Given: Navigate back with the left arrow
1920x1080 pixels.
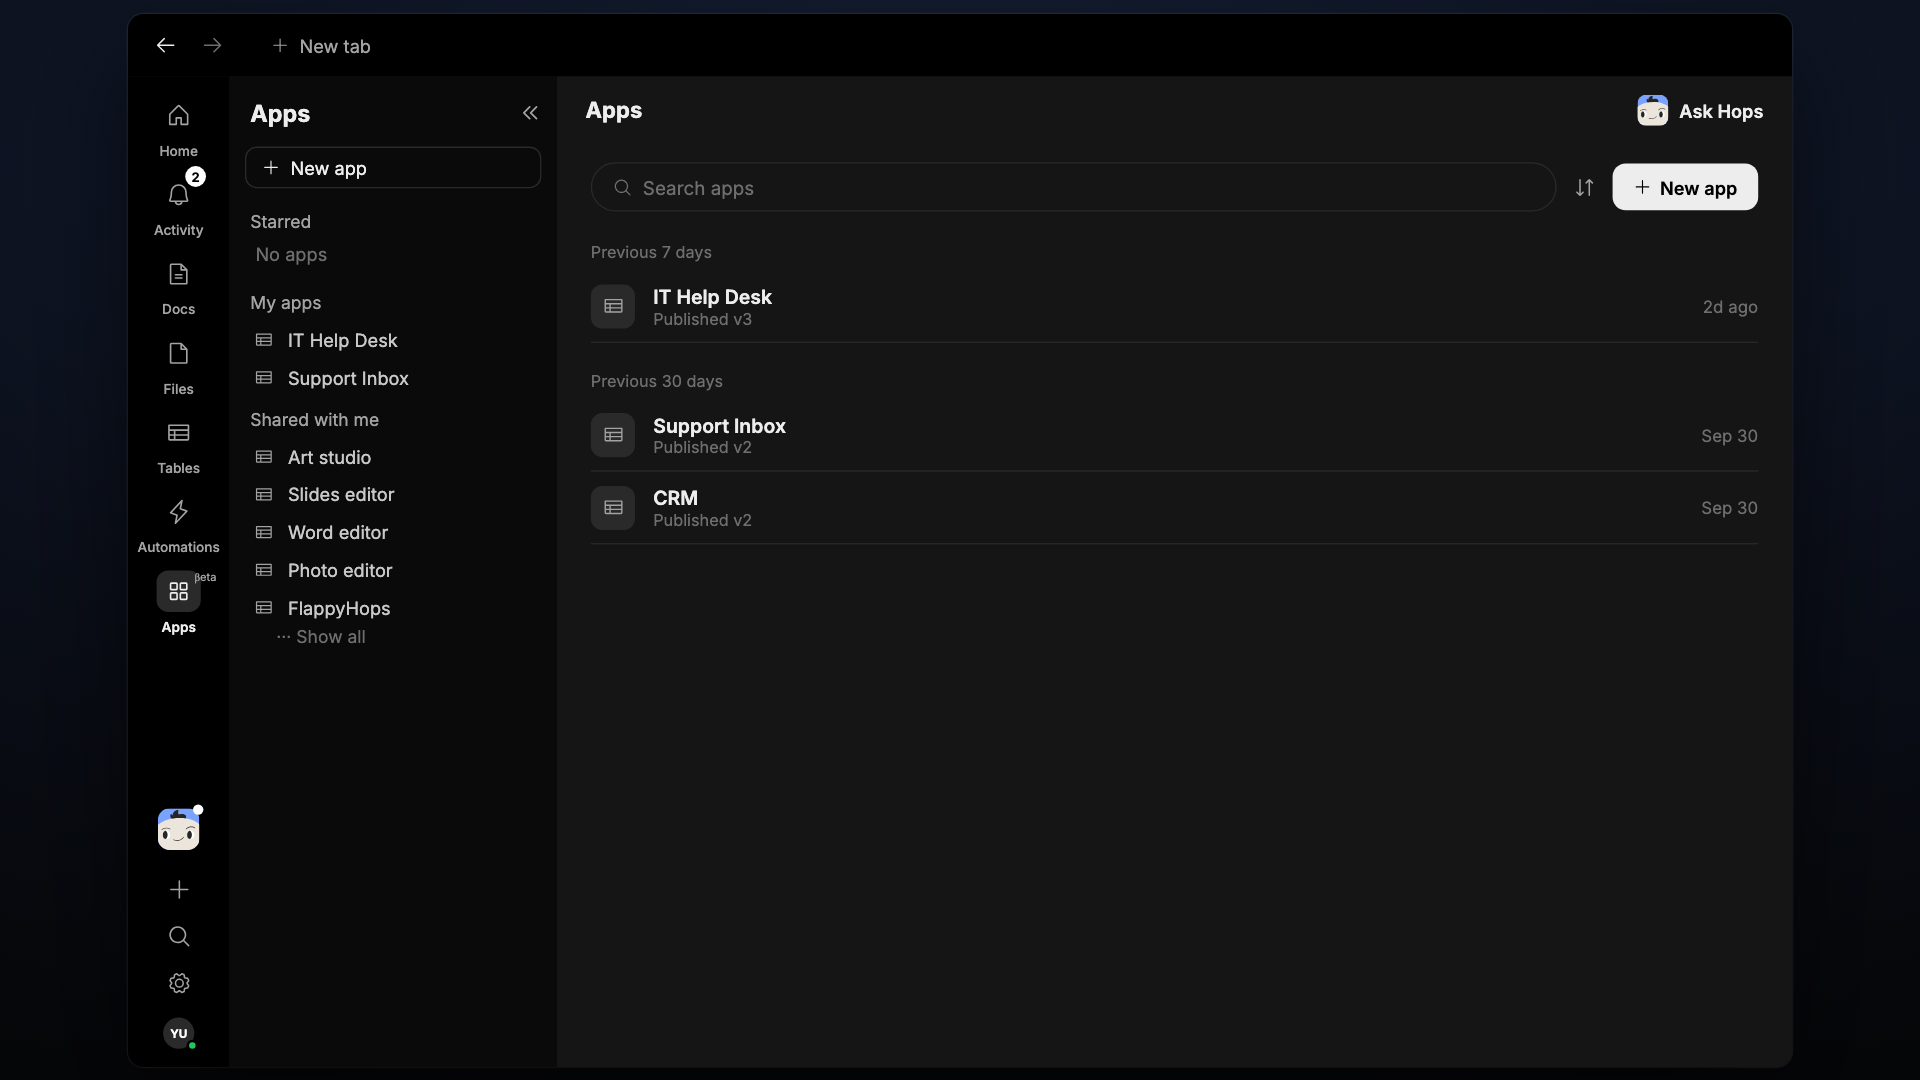Looking at the screenshot, I should (165, 45).
